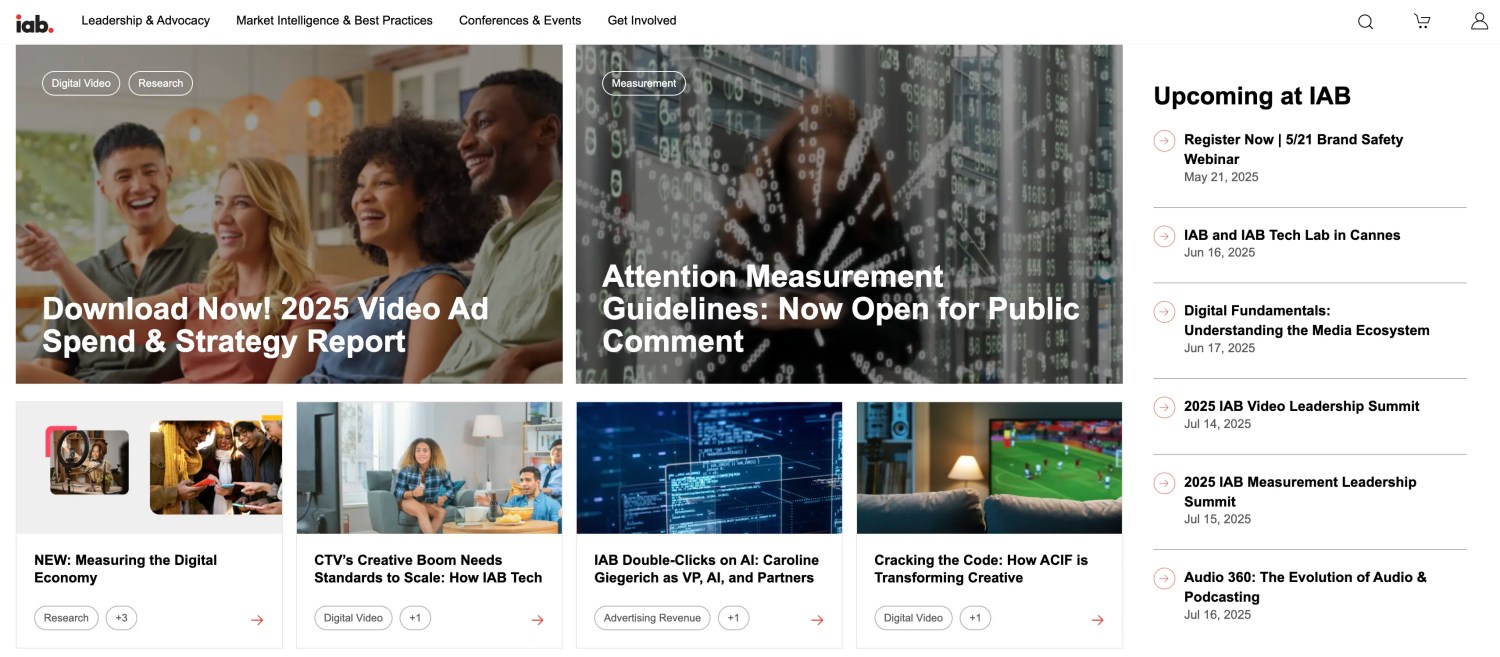
Task: Click arrow icon beside Brand Safety Webinar
Action: pos(1164,141)
